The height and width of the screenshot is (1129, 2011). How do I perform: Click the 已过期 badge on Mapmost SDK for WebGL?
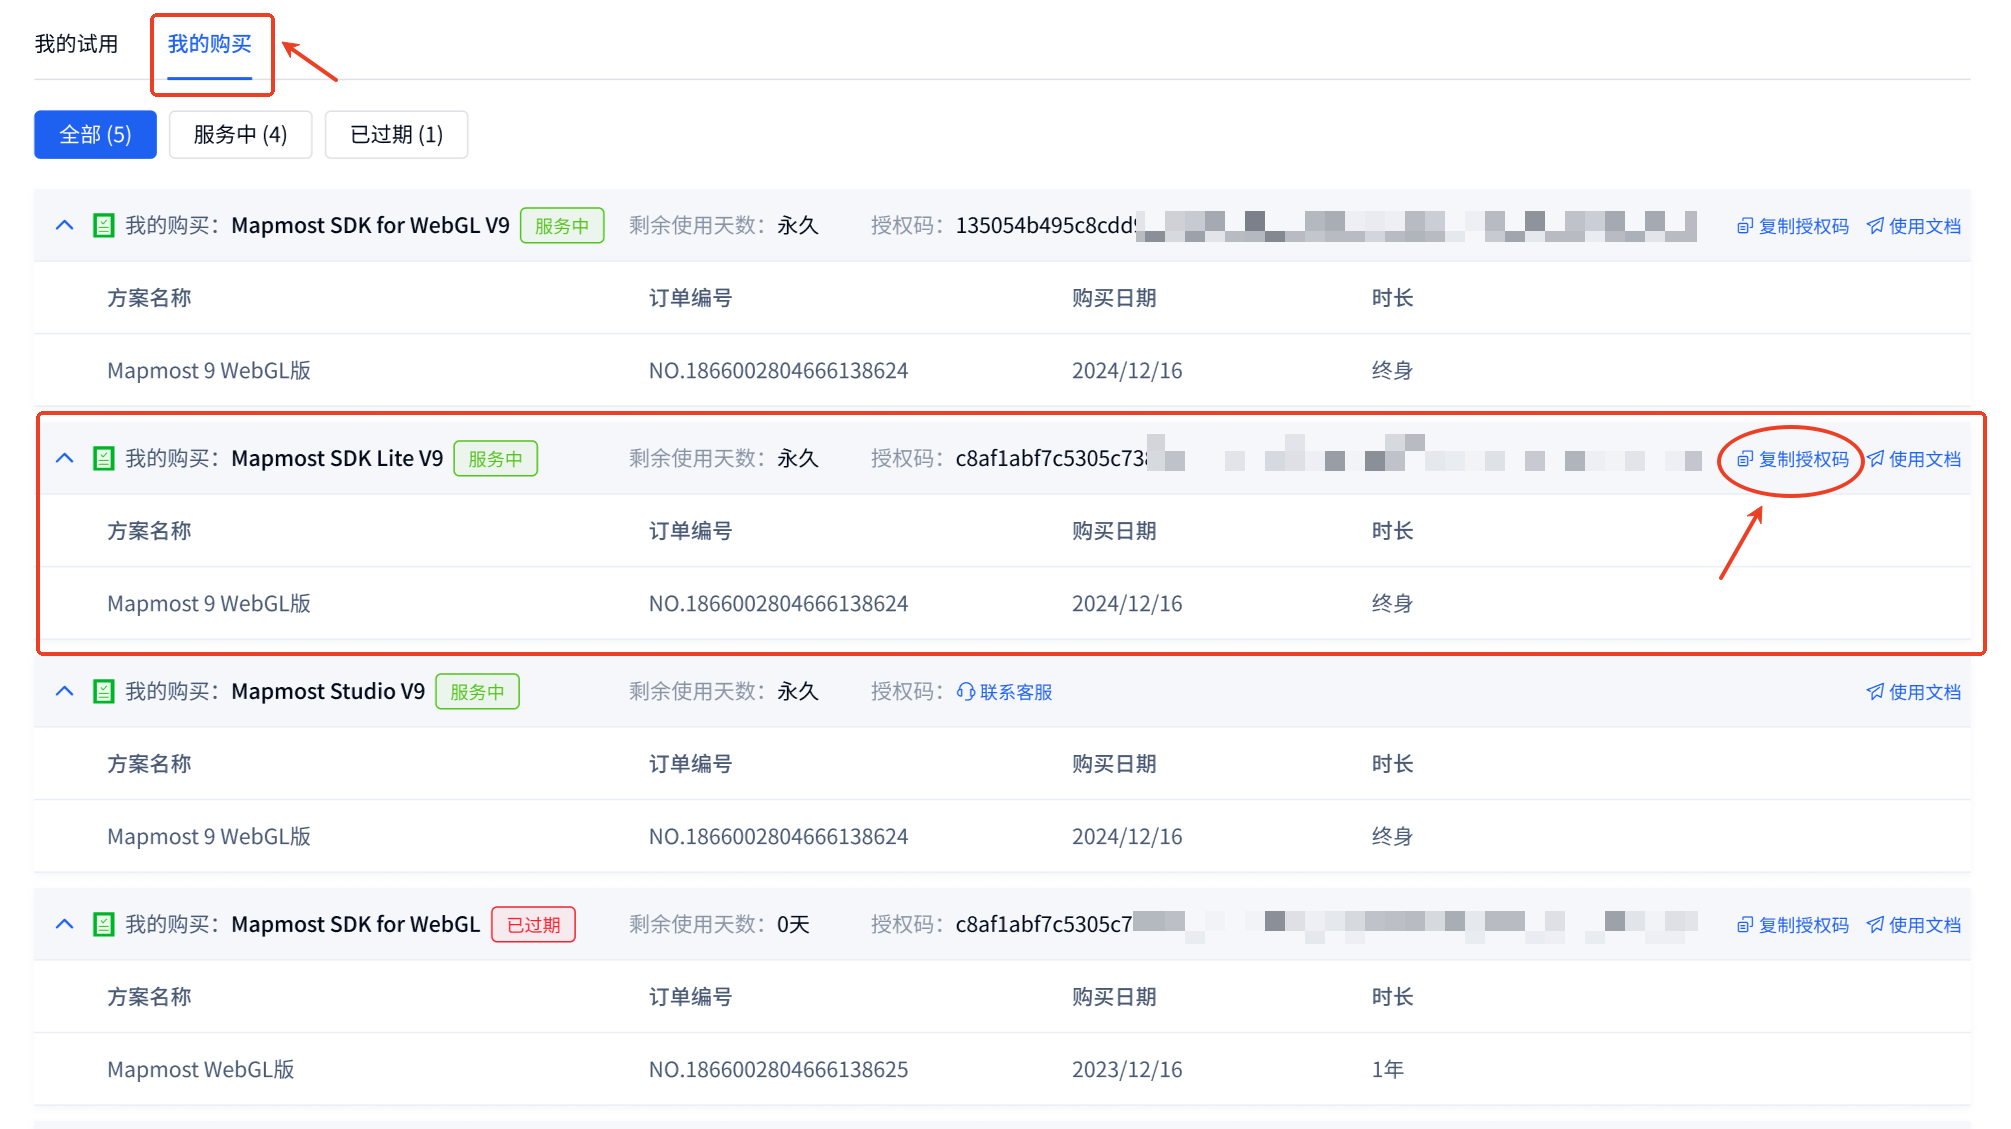pyautogui.click(x=533, y=924)
